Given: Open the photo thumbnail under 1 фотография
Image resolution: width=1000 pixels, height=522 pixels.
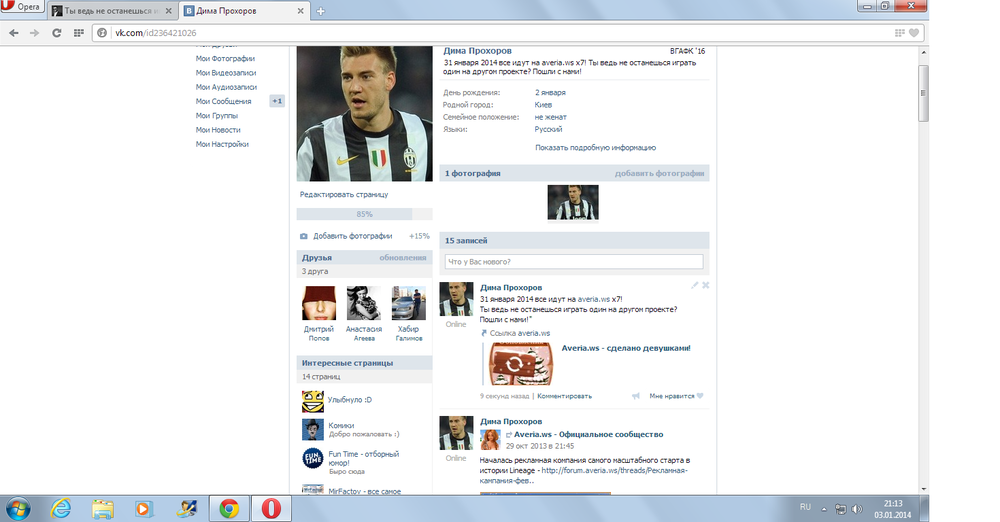Looking at the screenshot, I should coord(573,202).
